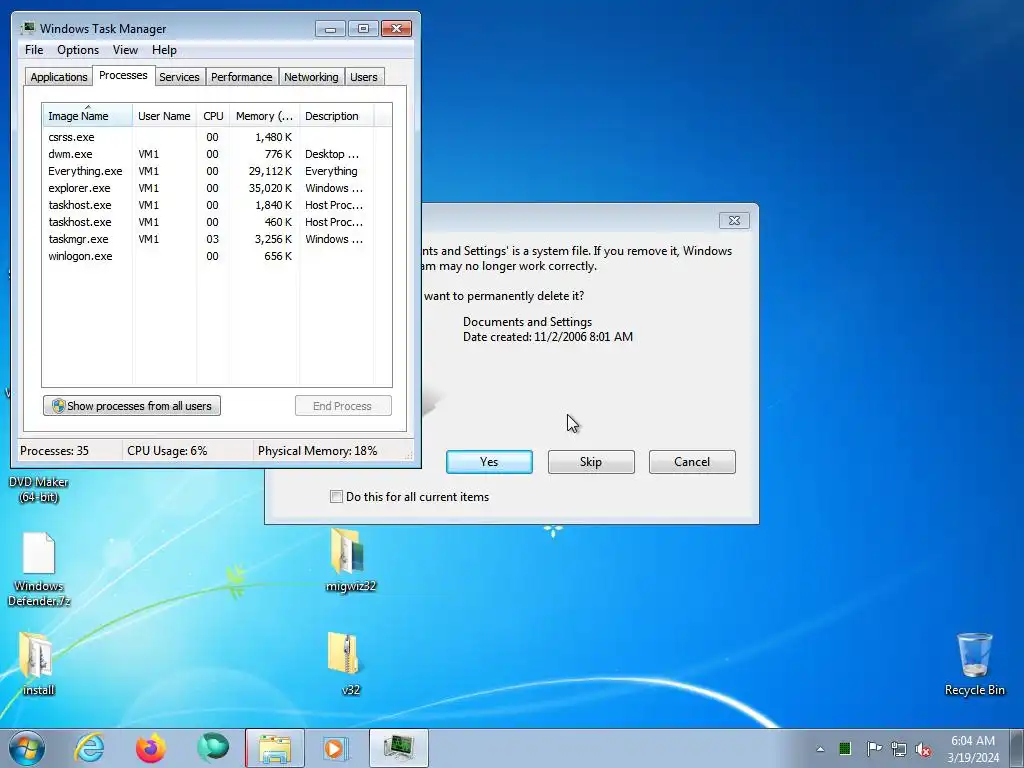
Task: Click Show processes from all users
Action: coord(132,406)
